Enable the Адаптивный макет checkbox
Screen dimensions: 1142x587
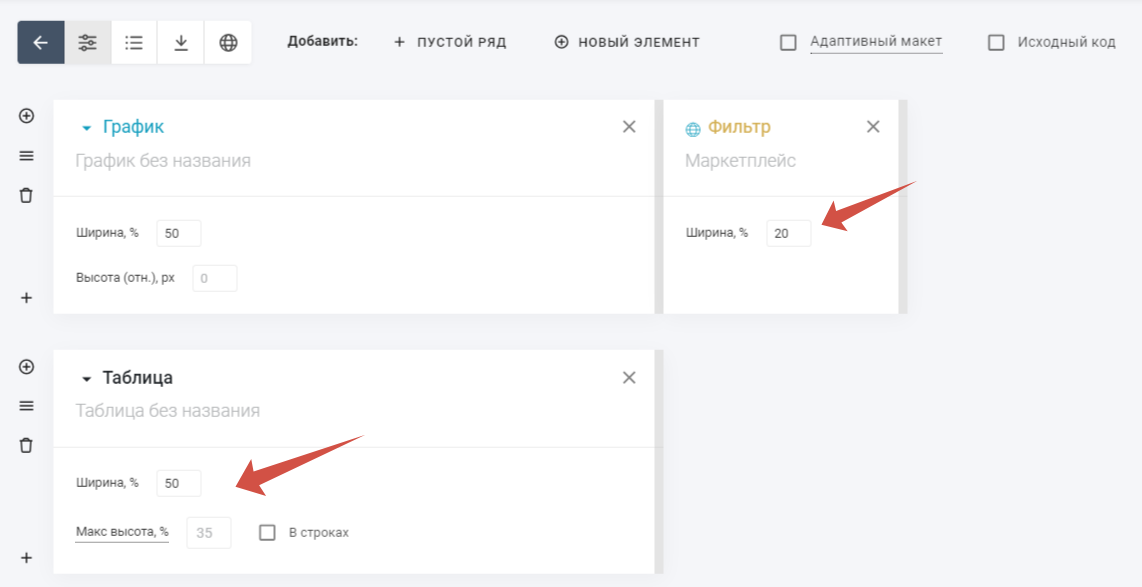788,42
